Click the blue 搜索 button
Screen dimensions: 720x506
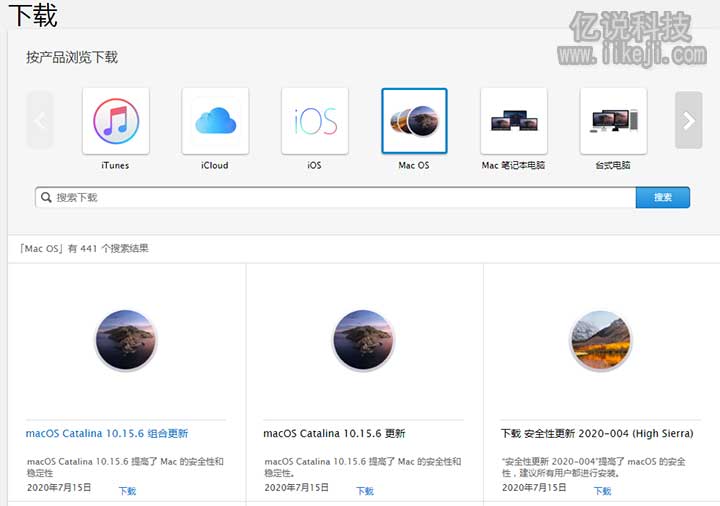tap(663, 197)
